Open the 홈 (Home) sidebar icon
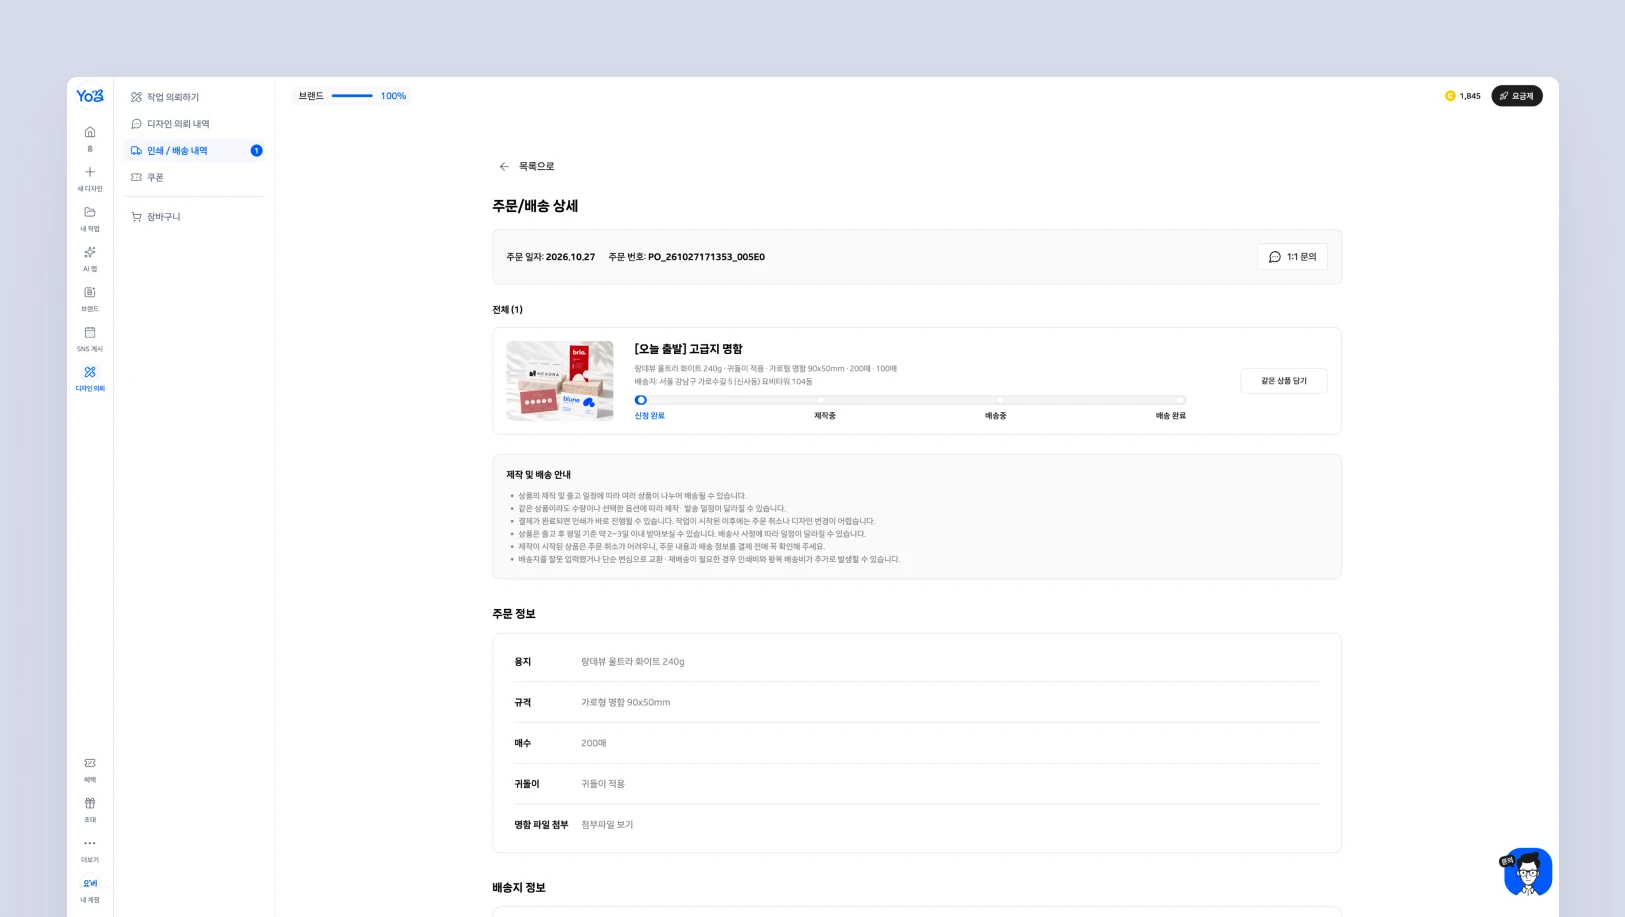Screen dimensions: 1625x917 (x=90, y=132)
